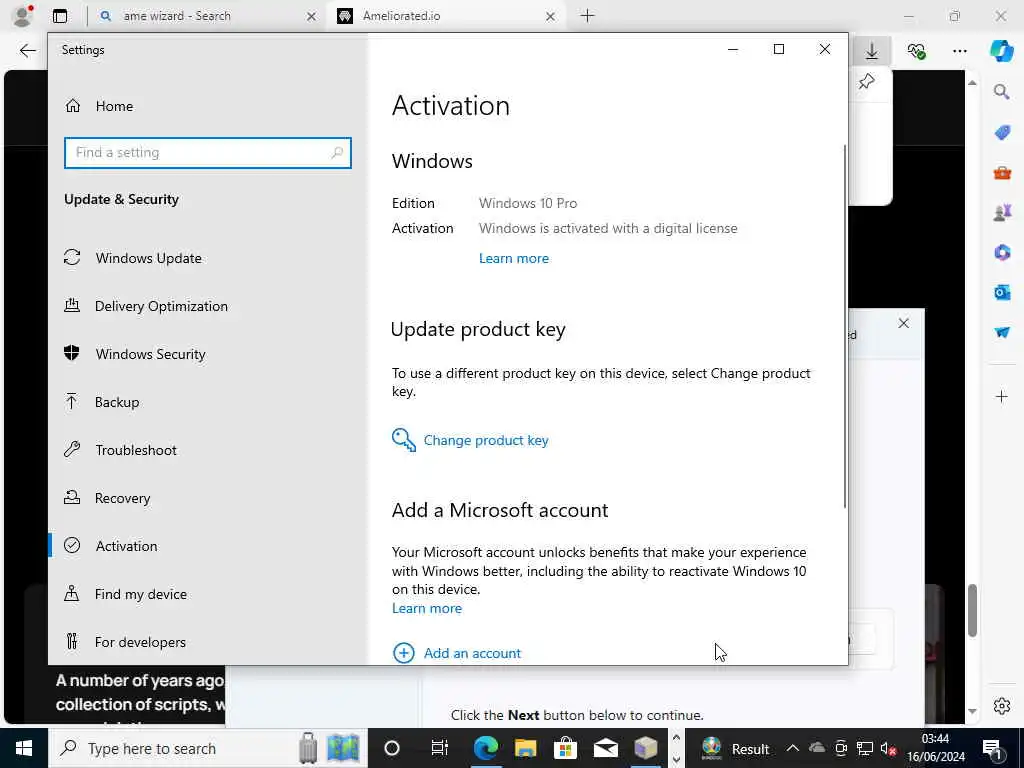Open Windows Update settings page

tap(133, 258)
